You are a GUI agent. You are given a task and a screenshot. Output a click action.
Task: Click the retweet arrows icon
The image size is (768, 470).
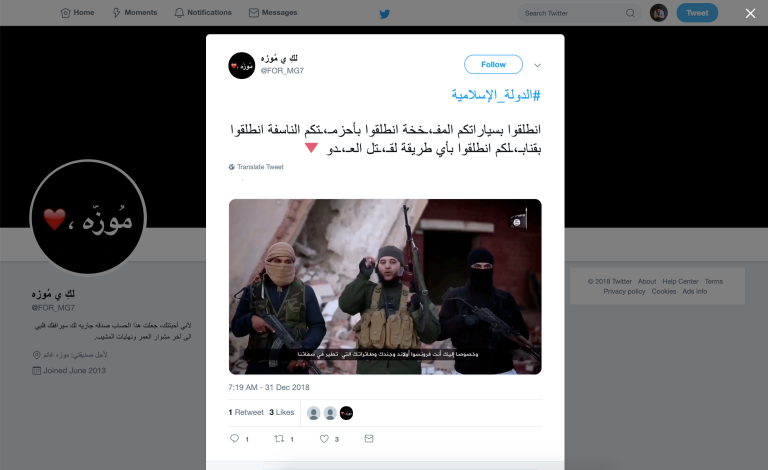point(279,439)
